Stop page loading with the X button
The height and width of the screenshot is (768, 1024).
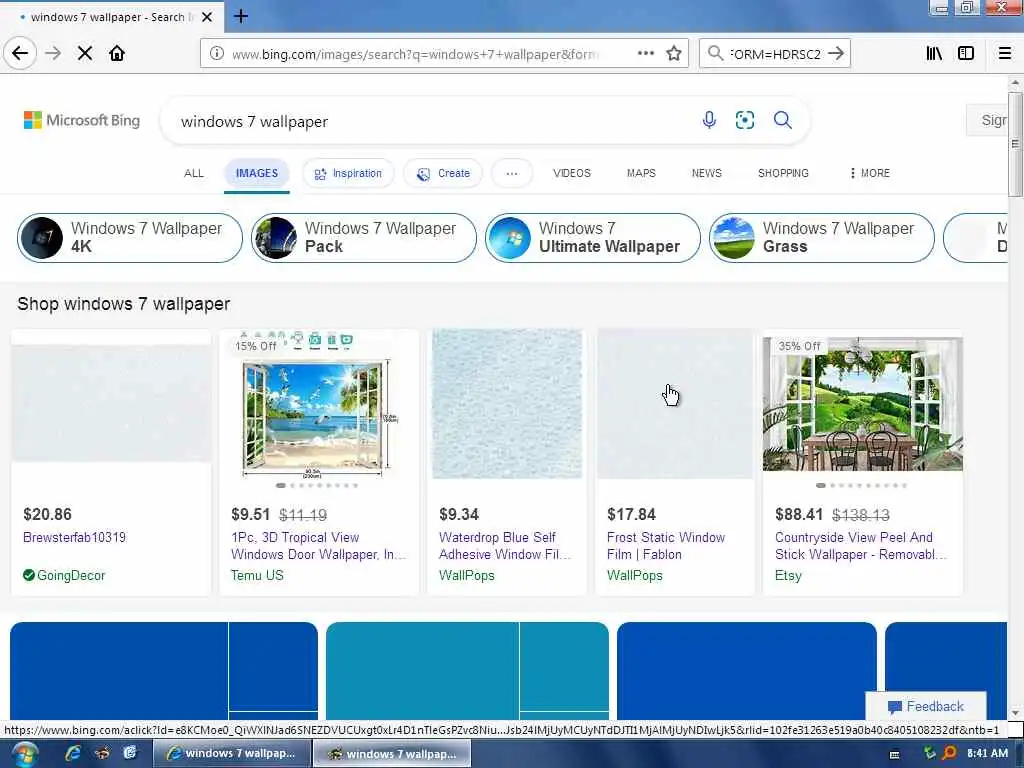pyautogui.click(x=85, y=54)
